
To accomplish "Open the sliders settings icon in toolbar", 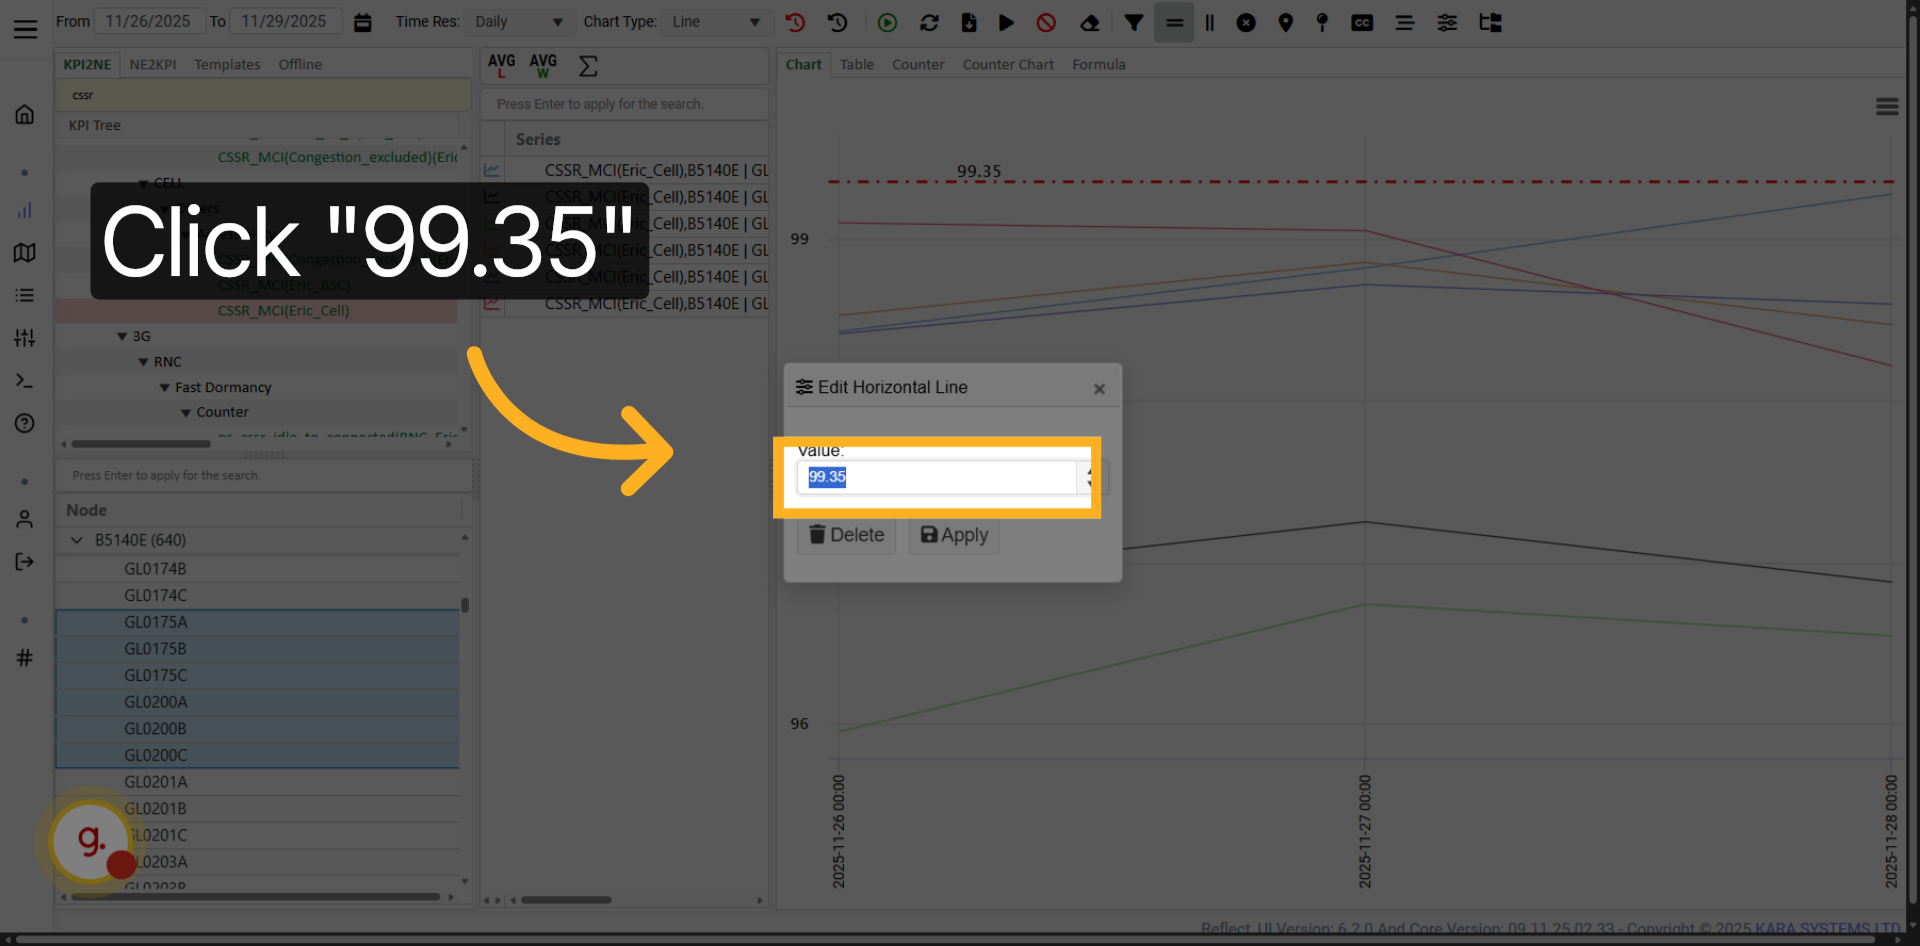I will click(x=1447, y=22).
